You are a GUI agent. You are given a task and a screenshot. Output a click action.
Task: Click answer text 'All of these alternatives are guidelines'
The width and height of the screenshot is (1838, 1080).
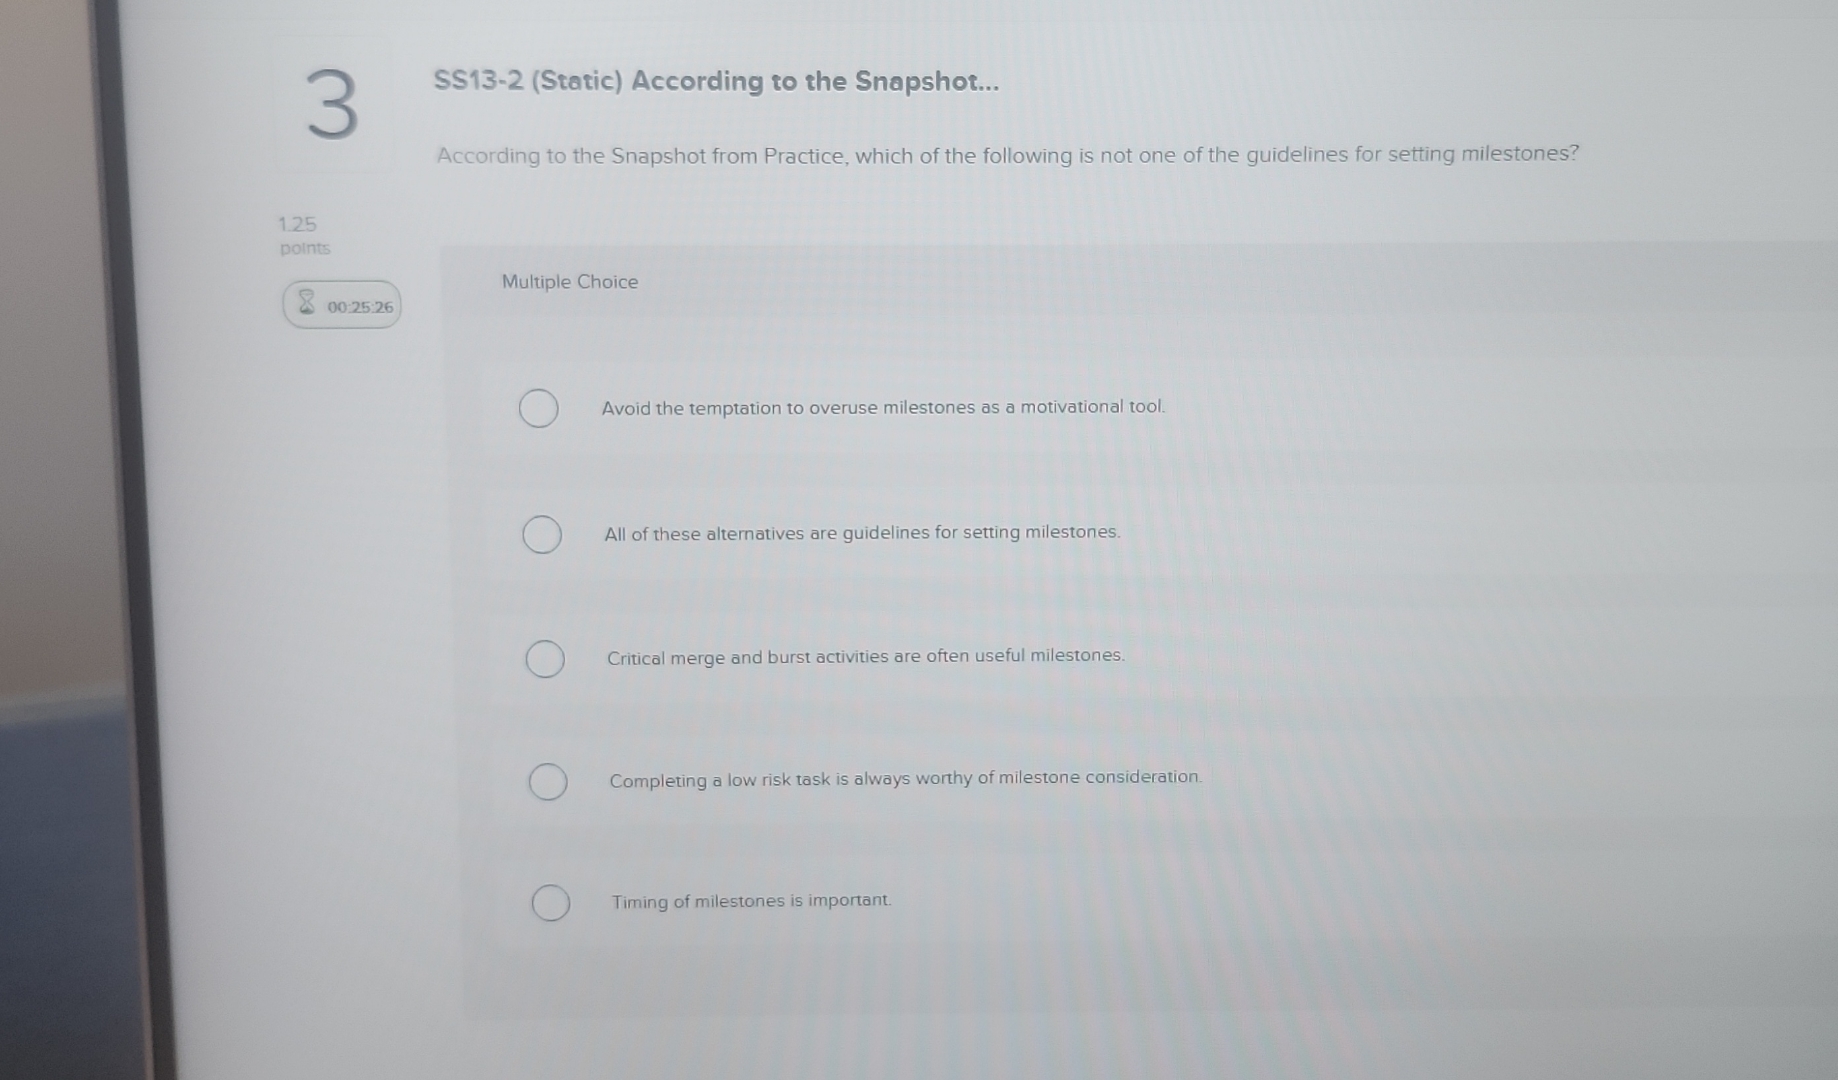[862, 533]
